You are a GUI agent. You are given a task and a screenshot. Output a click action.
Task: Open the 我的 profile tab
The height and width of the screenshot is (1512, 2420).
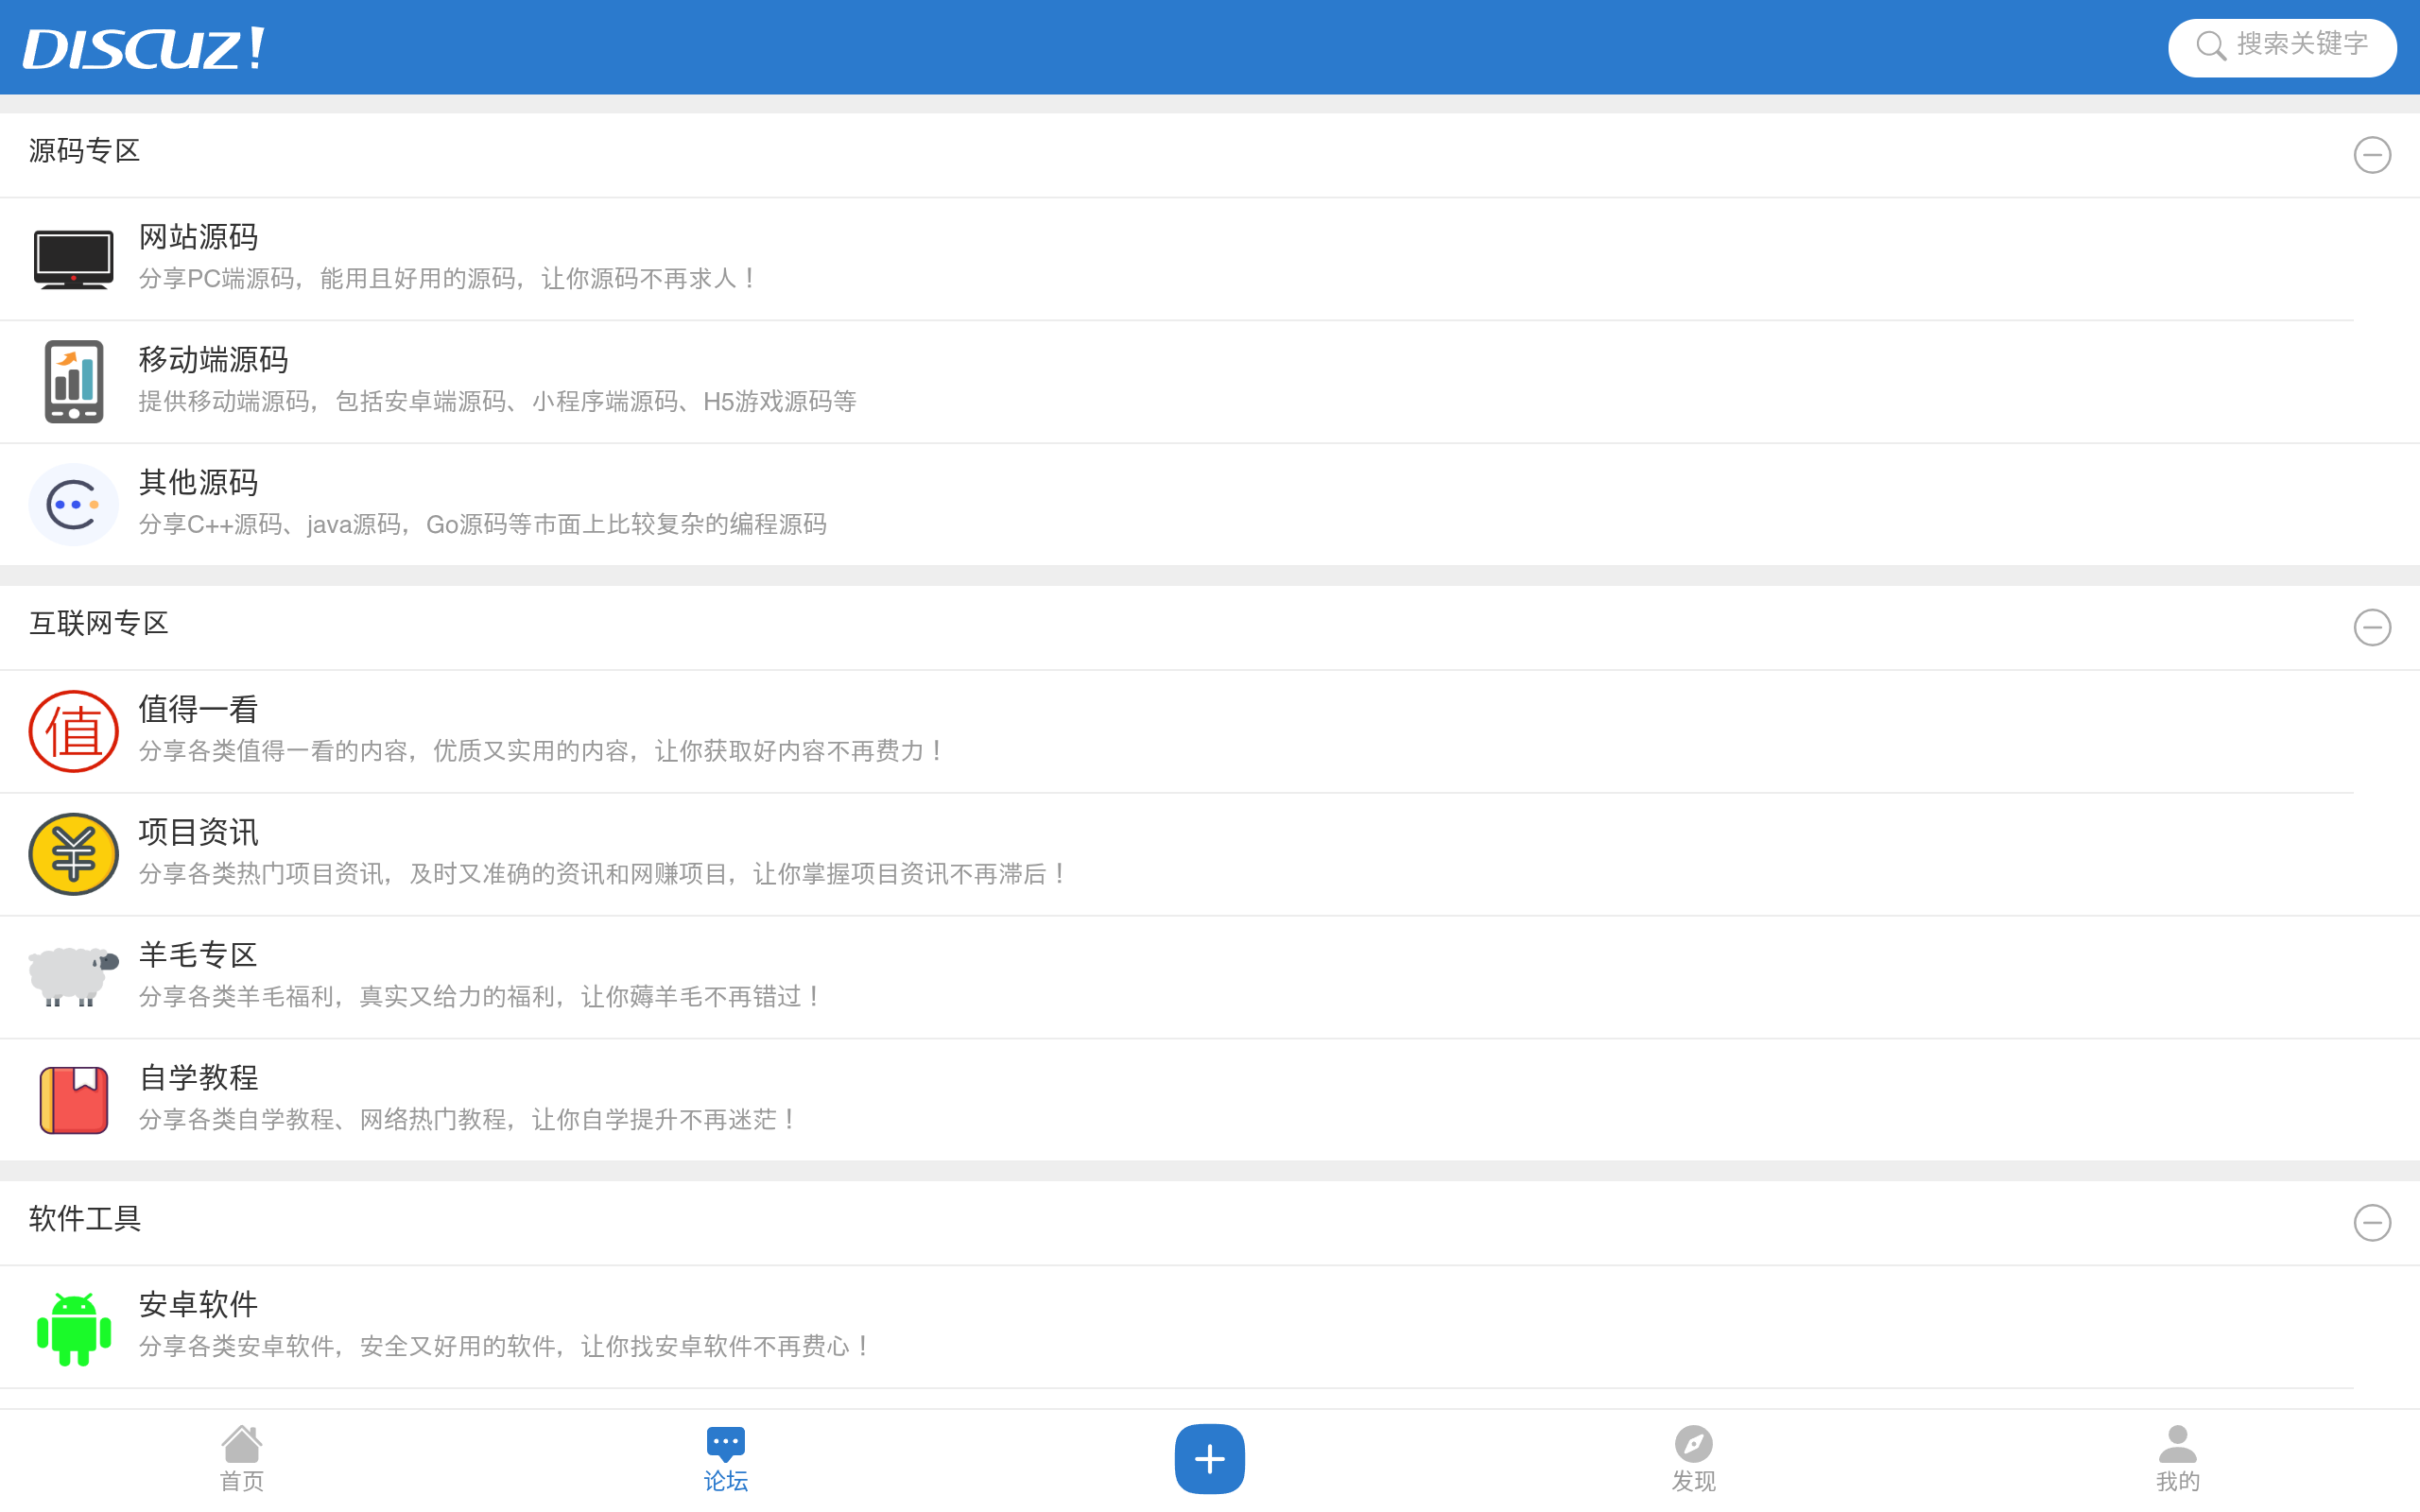coord(2177,1459)
